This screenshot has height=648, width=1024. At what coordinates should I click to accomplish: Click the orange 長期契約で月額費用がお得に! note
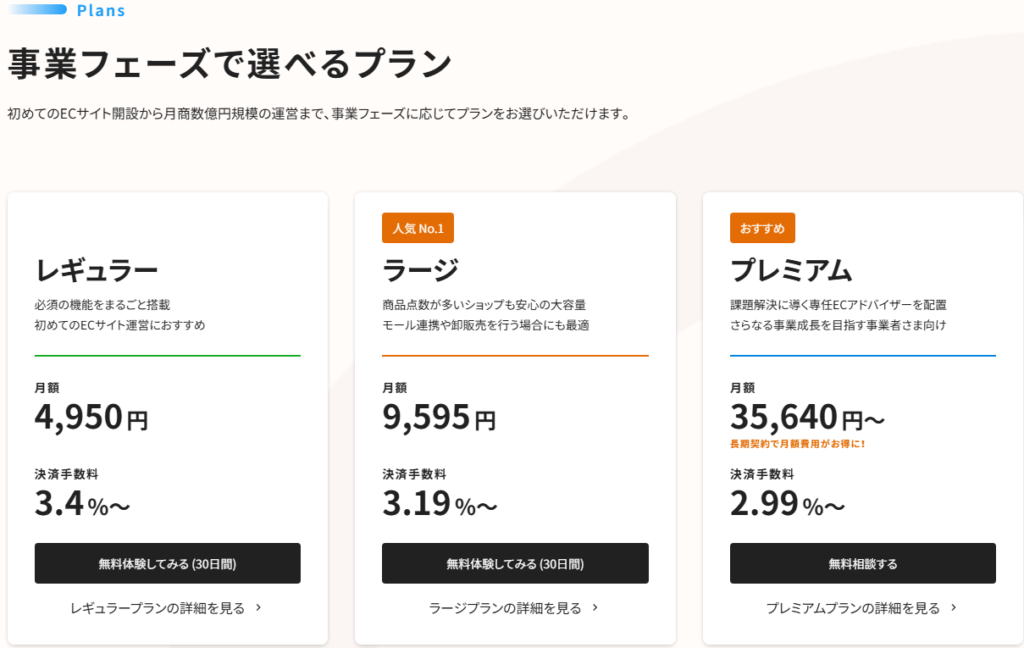[x=797, y=444]
